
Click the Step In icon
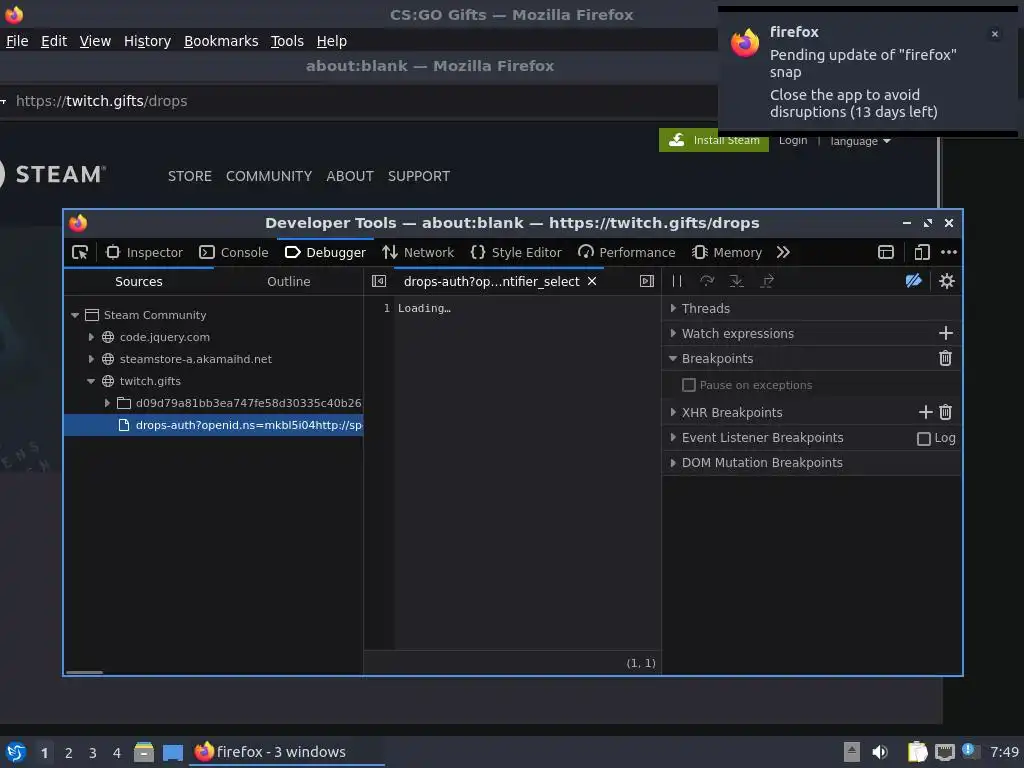point(737,281)
